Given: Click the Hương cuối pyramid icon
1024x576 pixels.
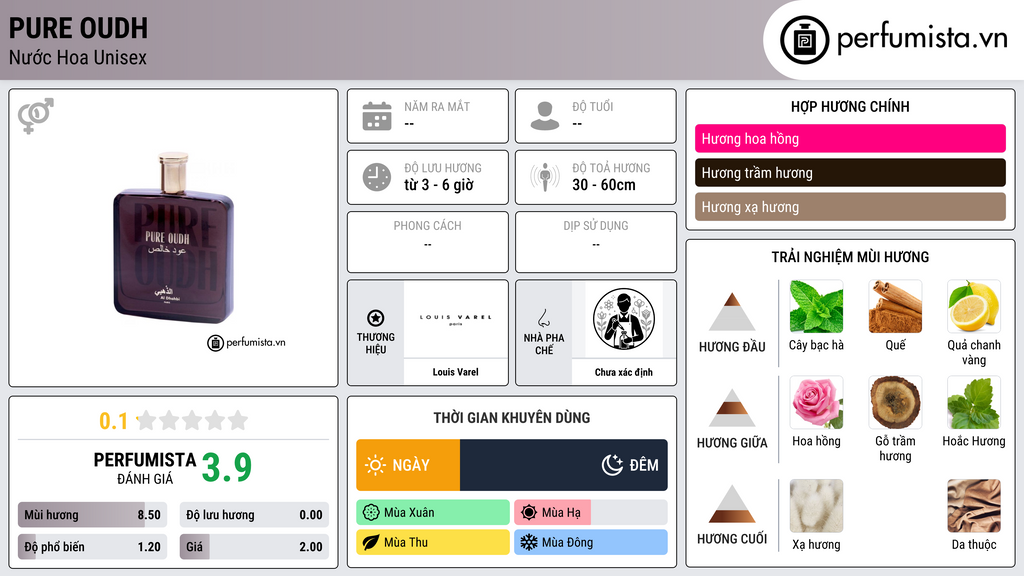Looking at the screenshot, I should [732, 504].
